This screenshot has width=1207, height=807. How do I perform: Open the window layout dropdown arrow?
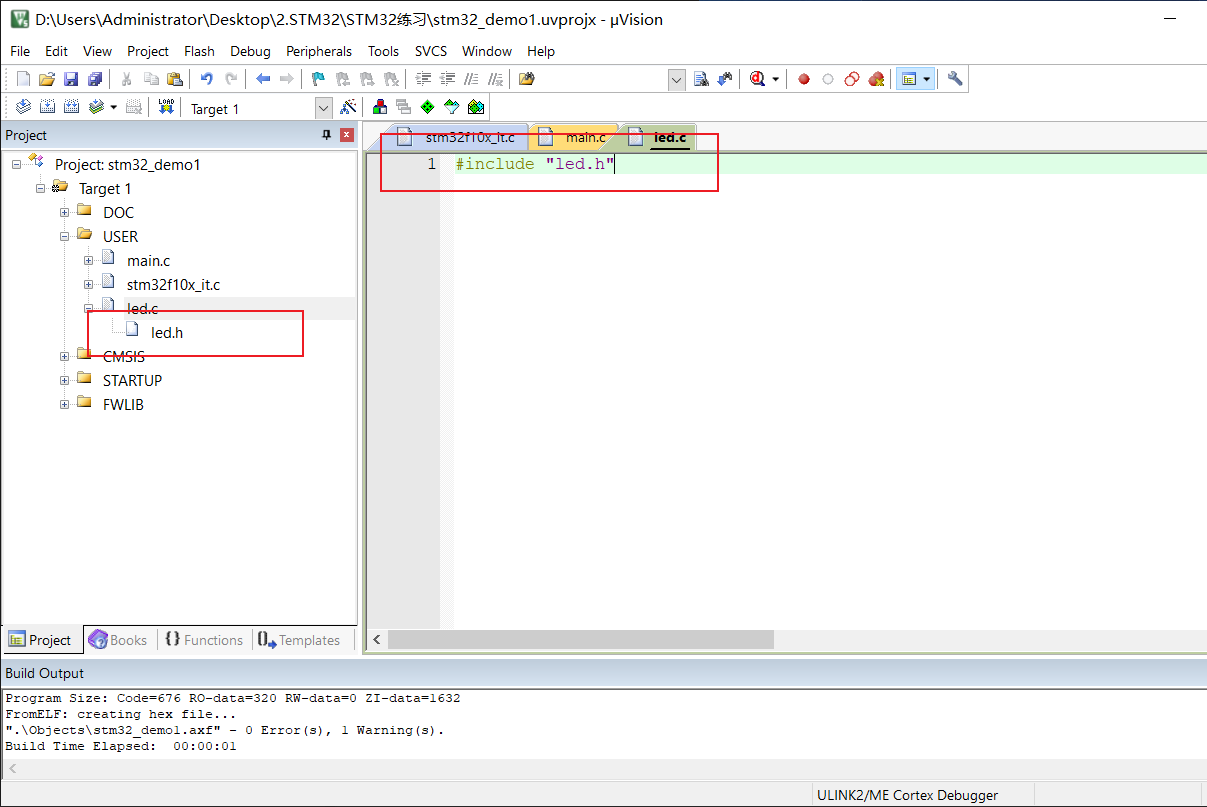point(927,80)
